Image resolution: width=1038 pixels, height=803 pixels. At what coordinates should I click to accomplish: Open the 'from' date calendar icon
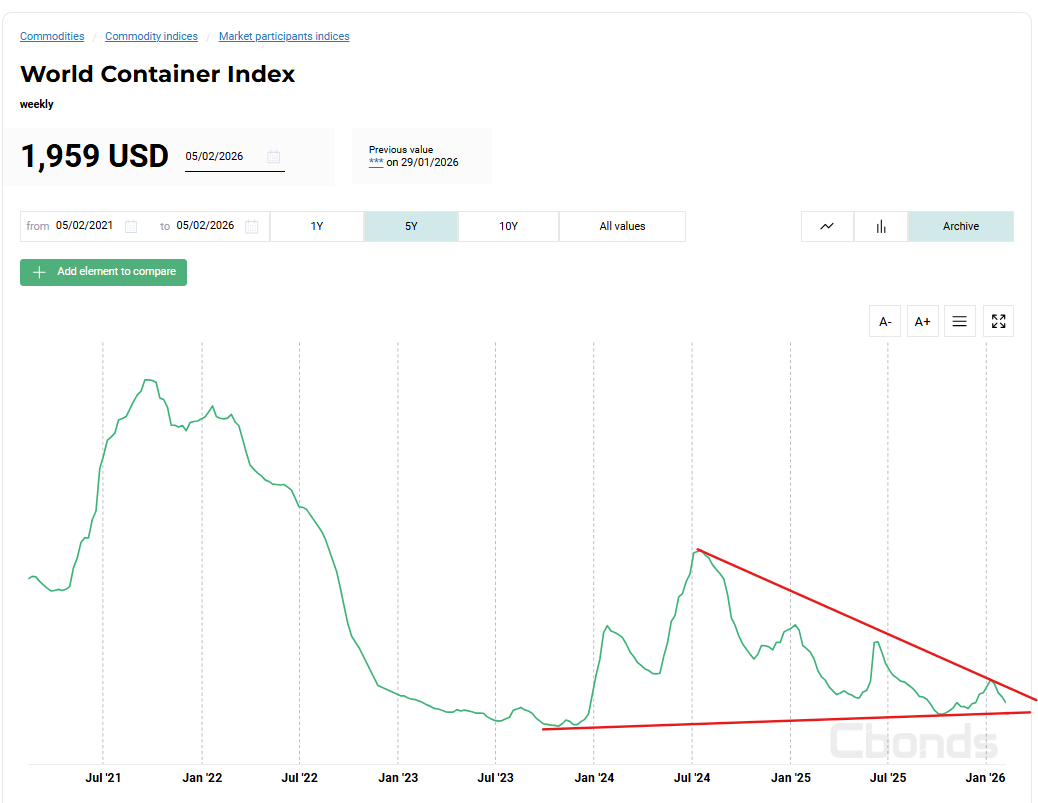point(131,226)
